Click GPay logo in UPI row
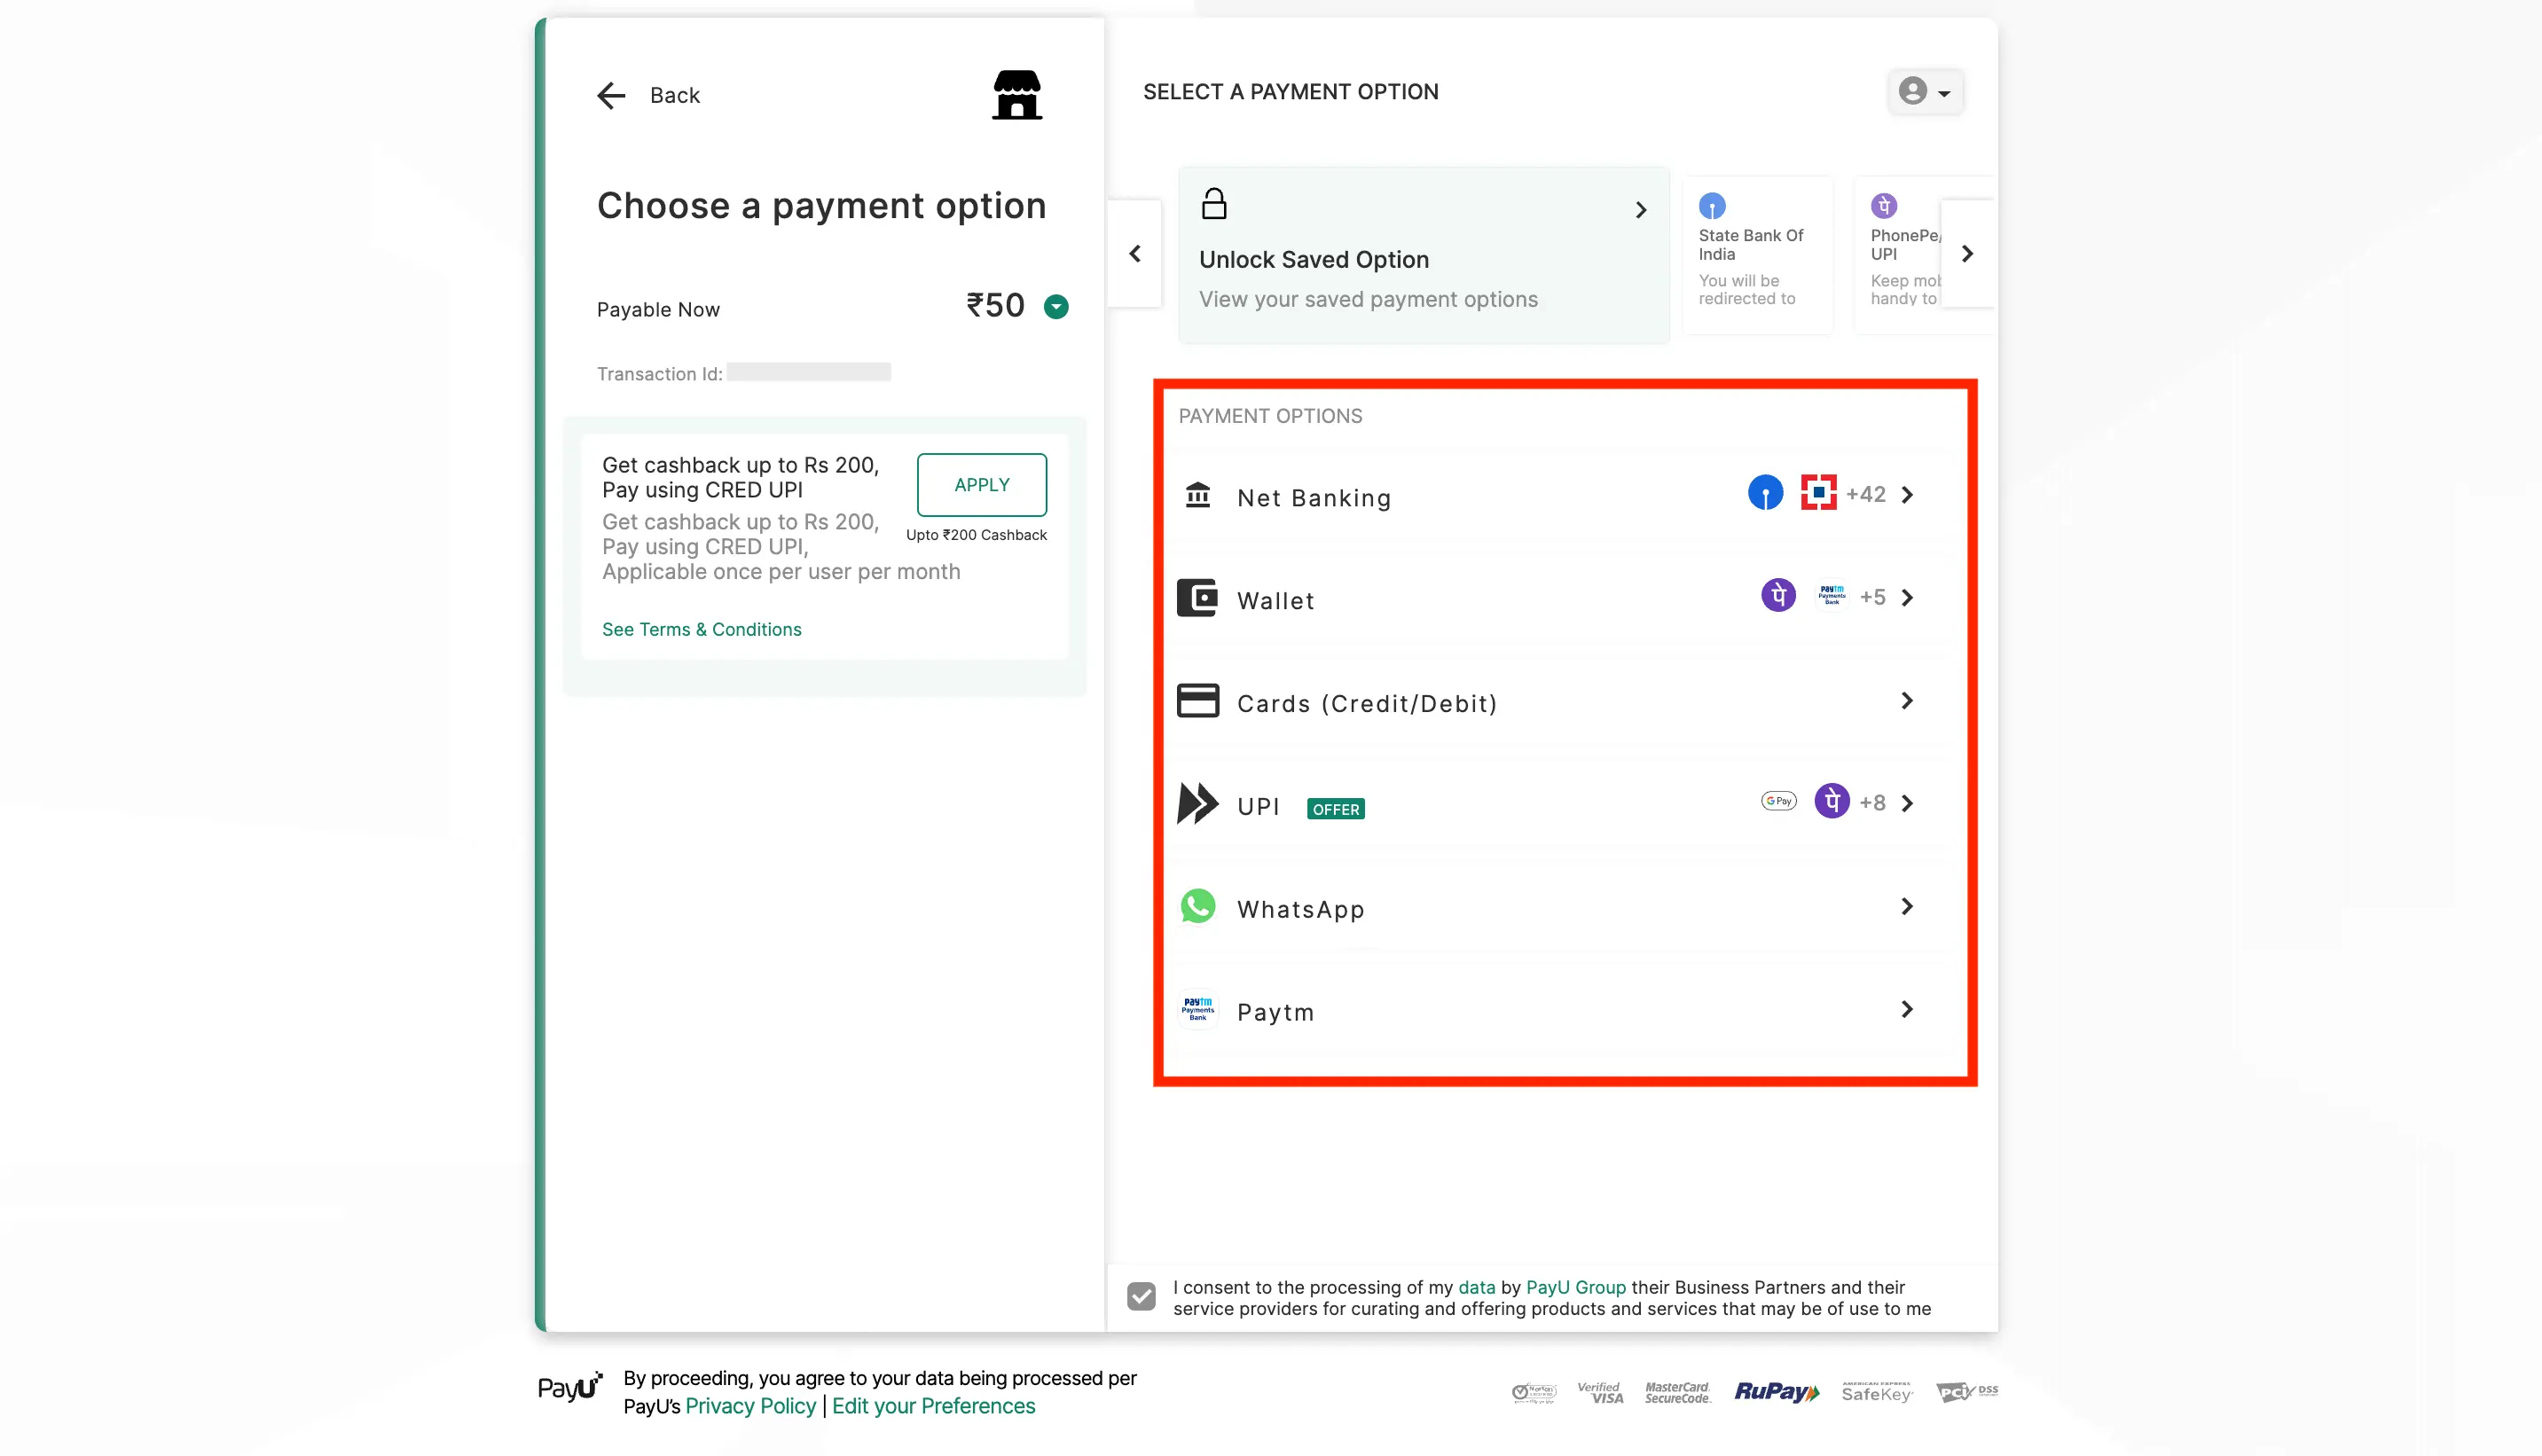The height and width of the screenshot is (1456, 2542). point(1778,801)
